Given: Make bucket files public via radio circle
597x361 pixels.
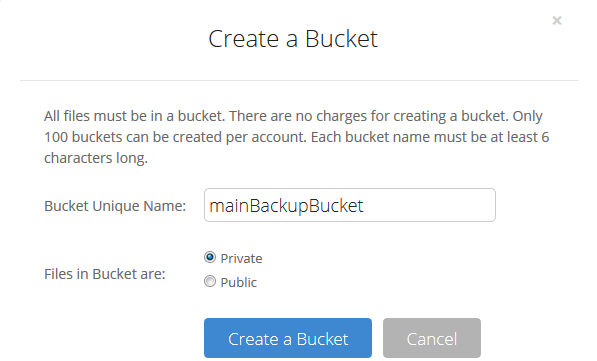Looking at the screenshot, I should pos(210,281).
